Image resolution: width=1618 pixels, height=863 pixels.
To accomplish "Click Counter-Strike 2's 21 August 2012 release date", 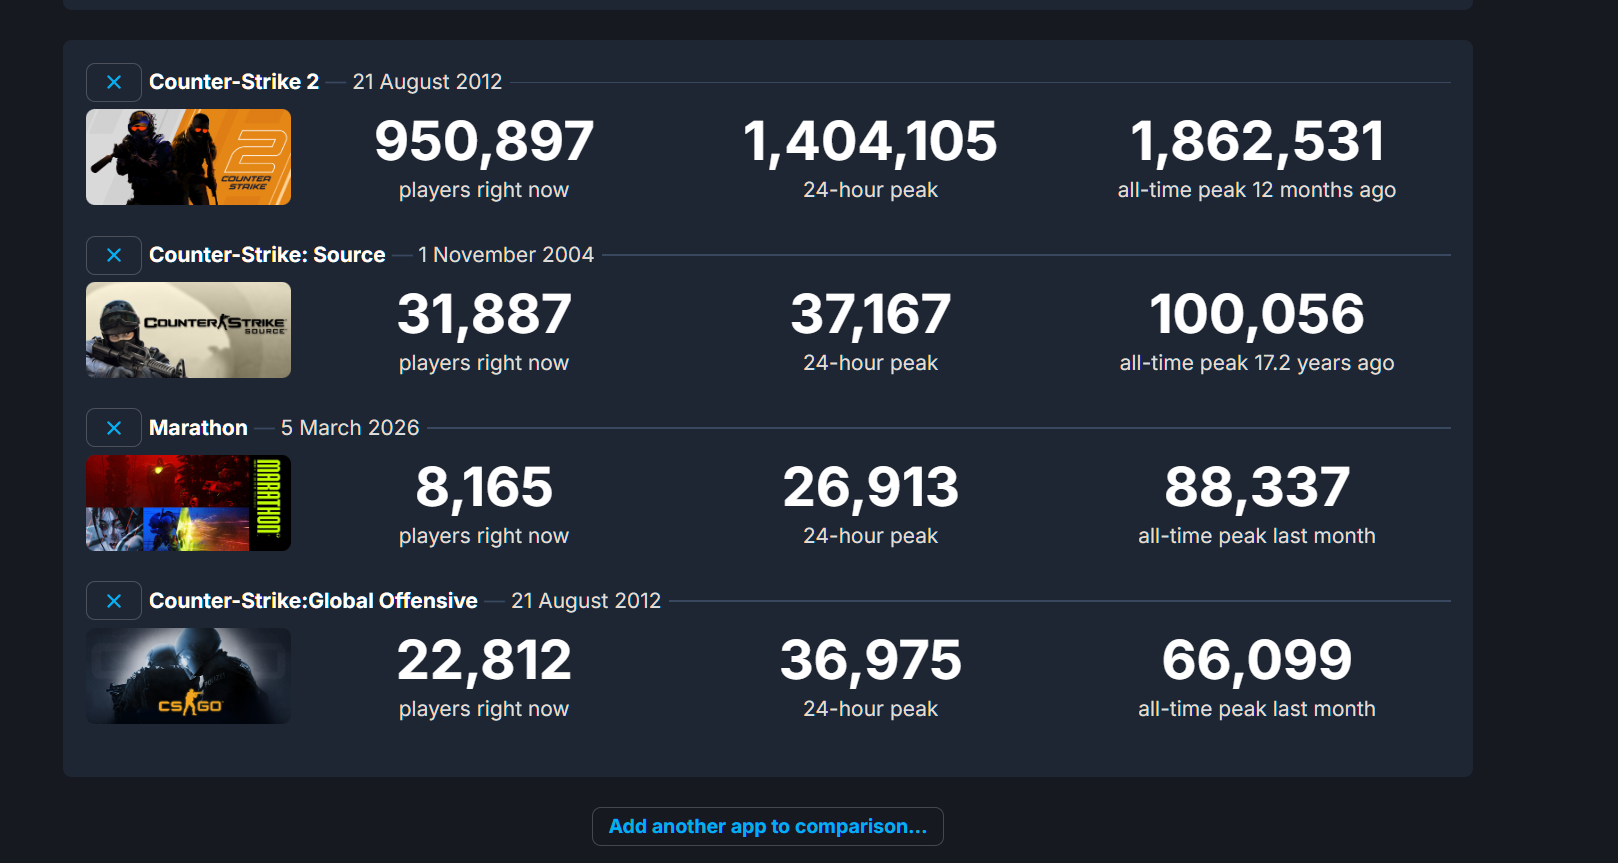I will pyautogui.click(x=427, y=82).
